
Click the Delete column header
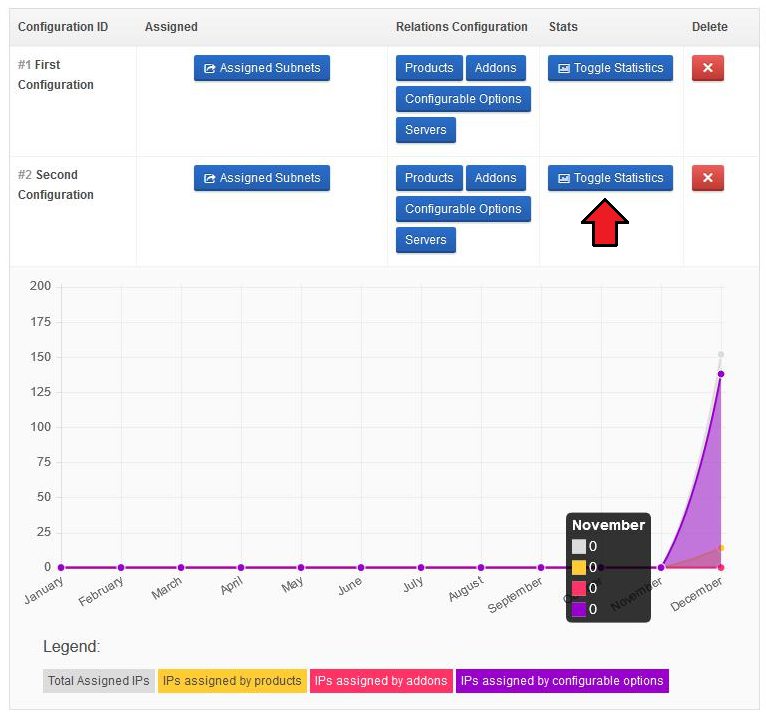[709, 27]
